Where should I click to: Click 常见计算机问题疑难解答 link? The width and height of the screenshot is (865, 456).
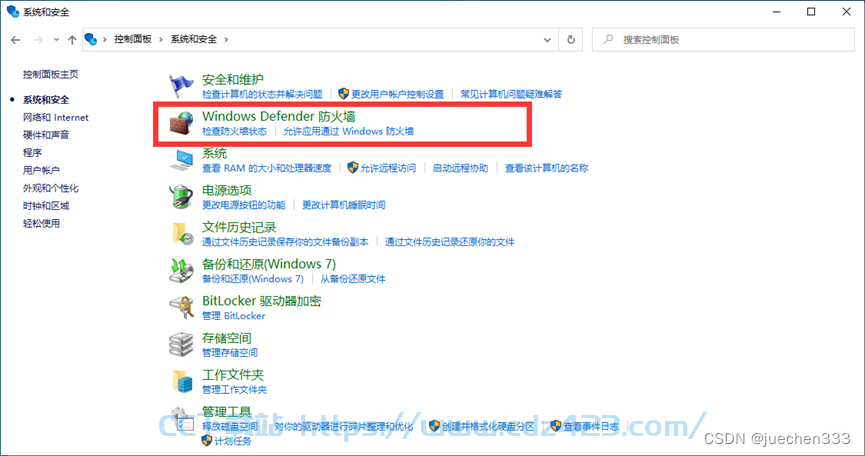pyautogui.click(x=511, y=94)
